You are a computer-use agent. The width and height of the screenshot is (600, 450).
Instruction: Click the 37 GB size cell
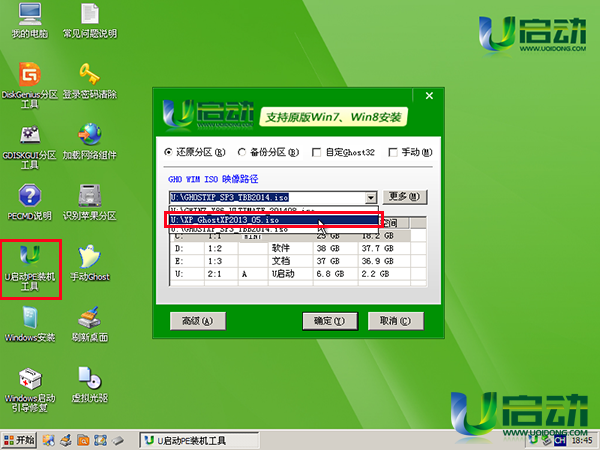(328, 261)
